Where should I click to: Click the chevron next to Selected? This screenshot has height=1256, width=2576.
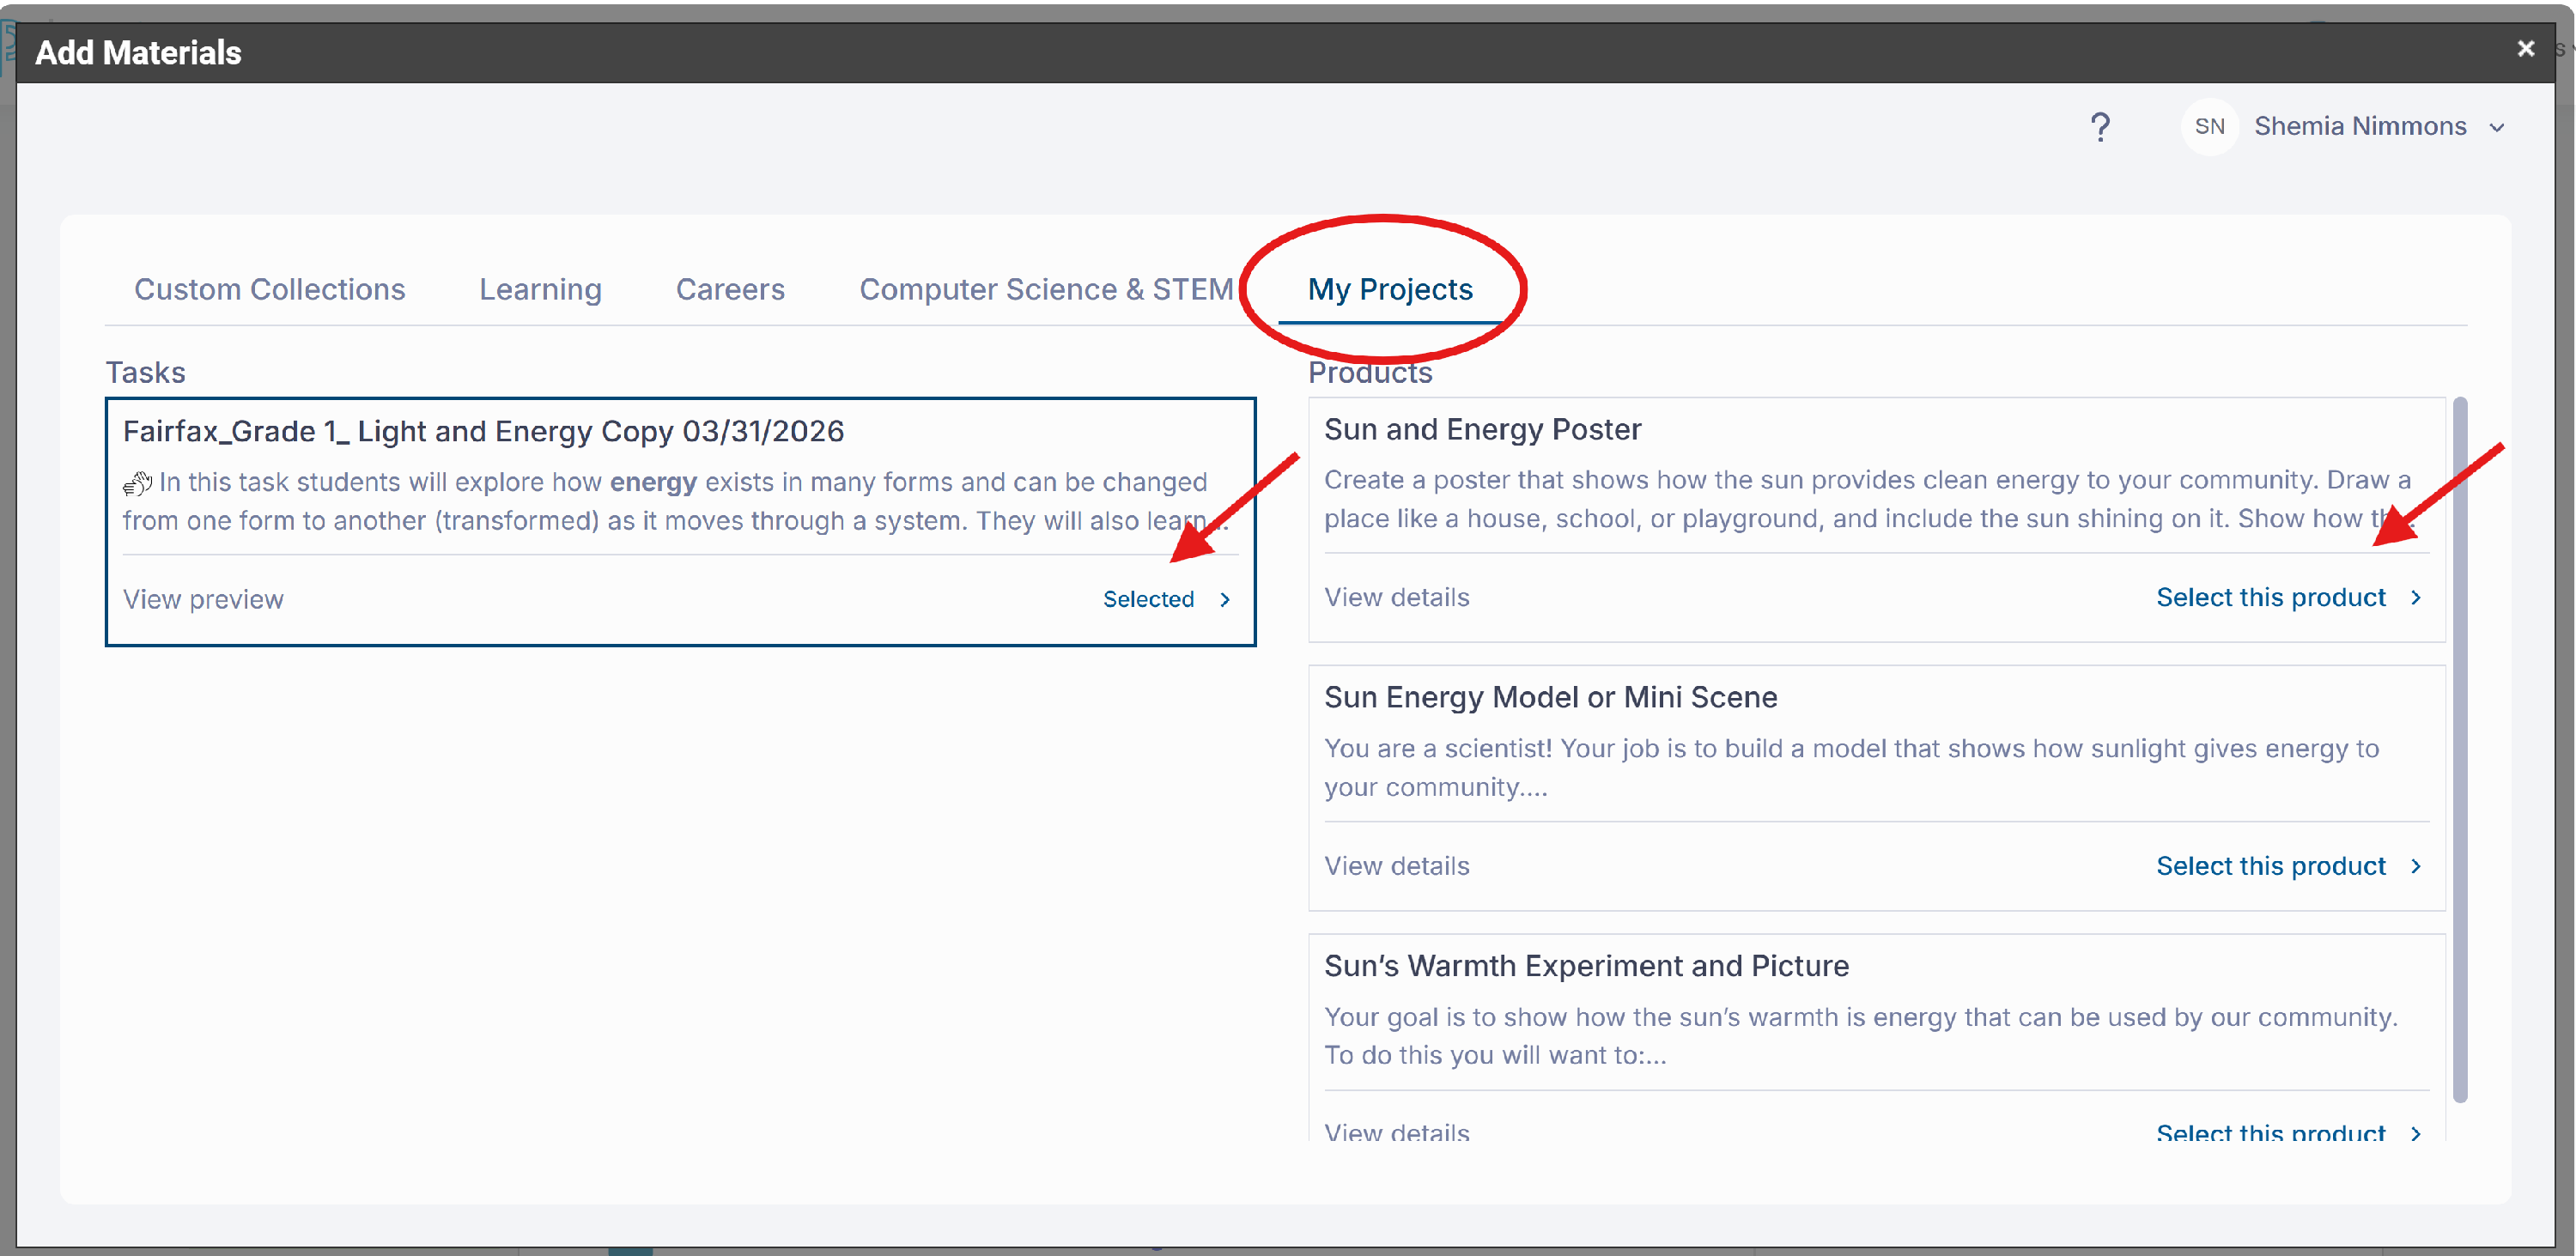1225,599
